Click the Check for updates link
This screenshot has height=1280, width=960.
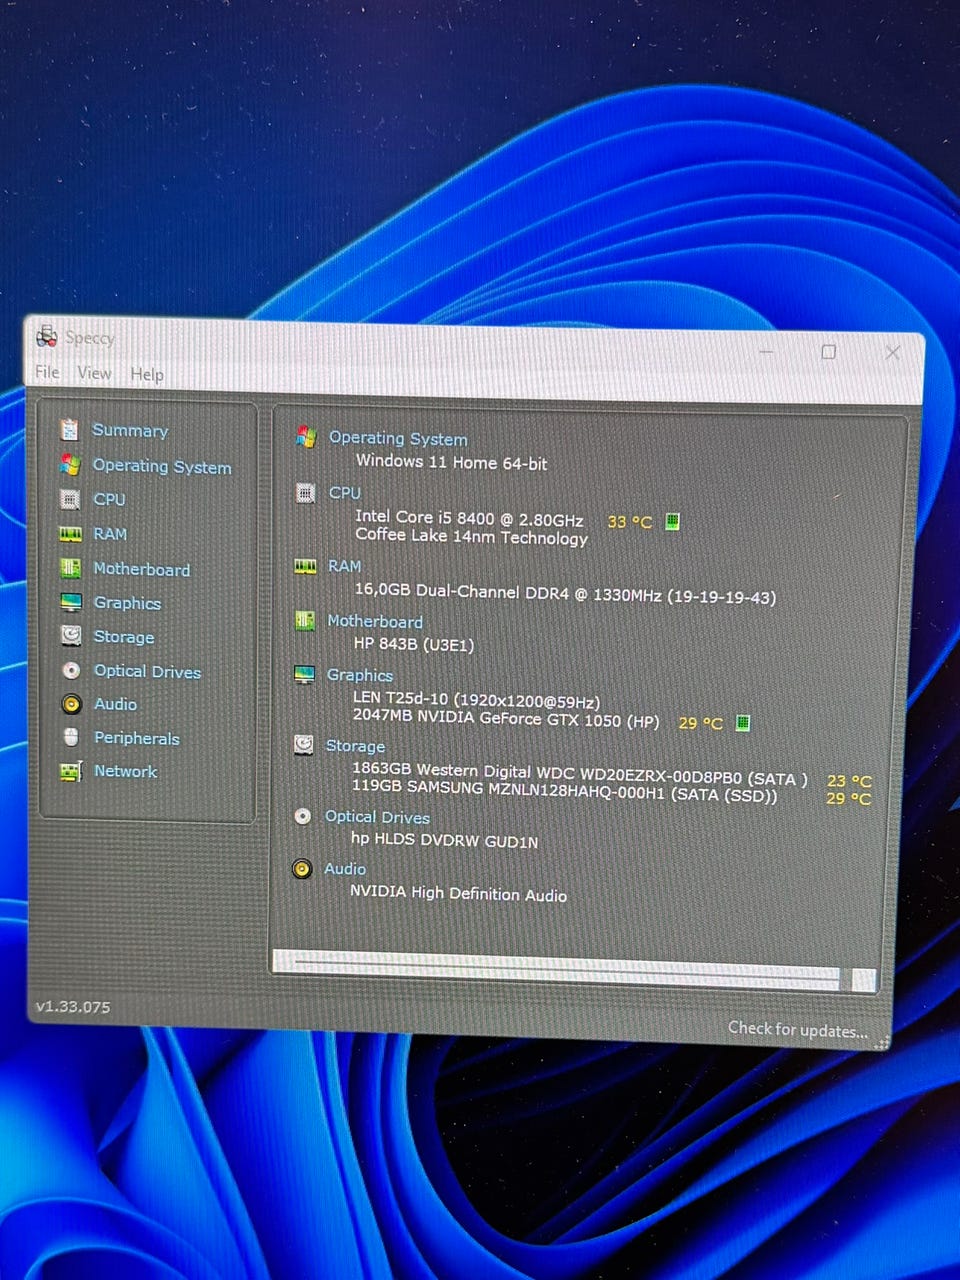(x=797, y=1029)
